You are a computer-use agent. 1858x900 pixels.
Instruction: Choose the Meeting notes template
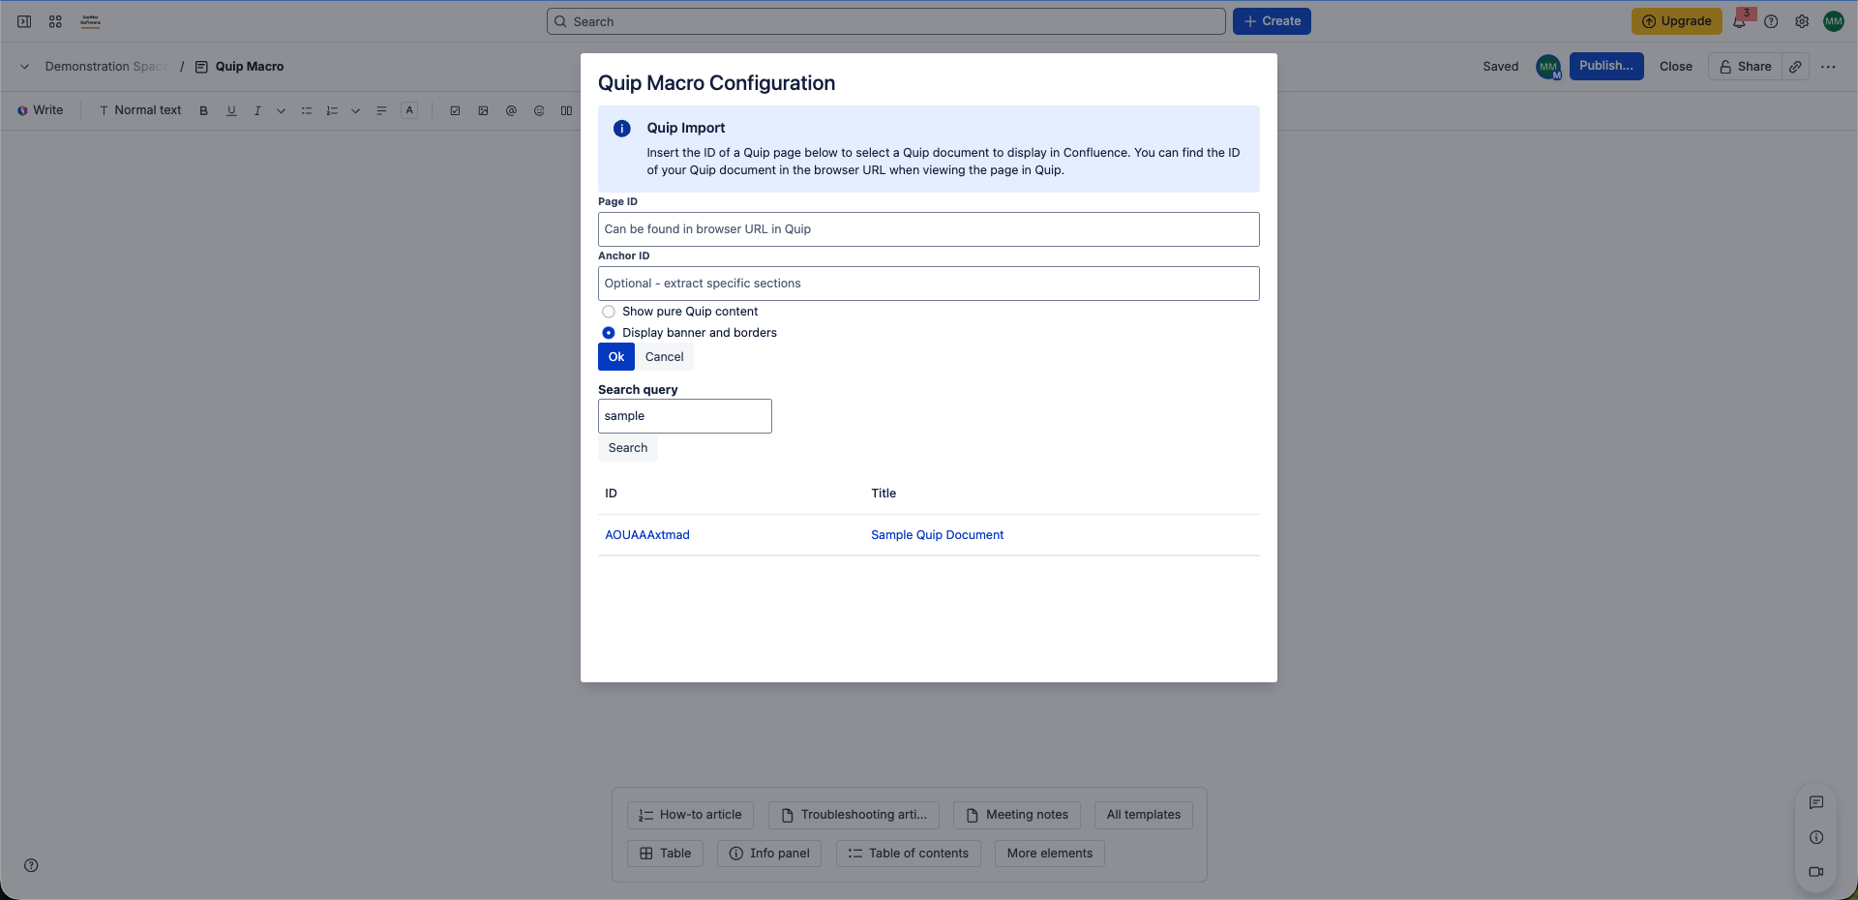[1017, 815]
